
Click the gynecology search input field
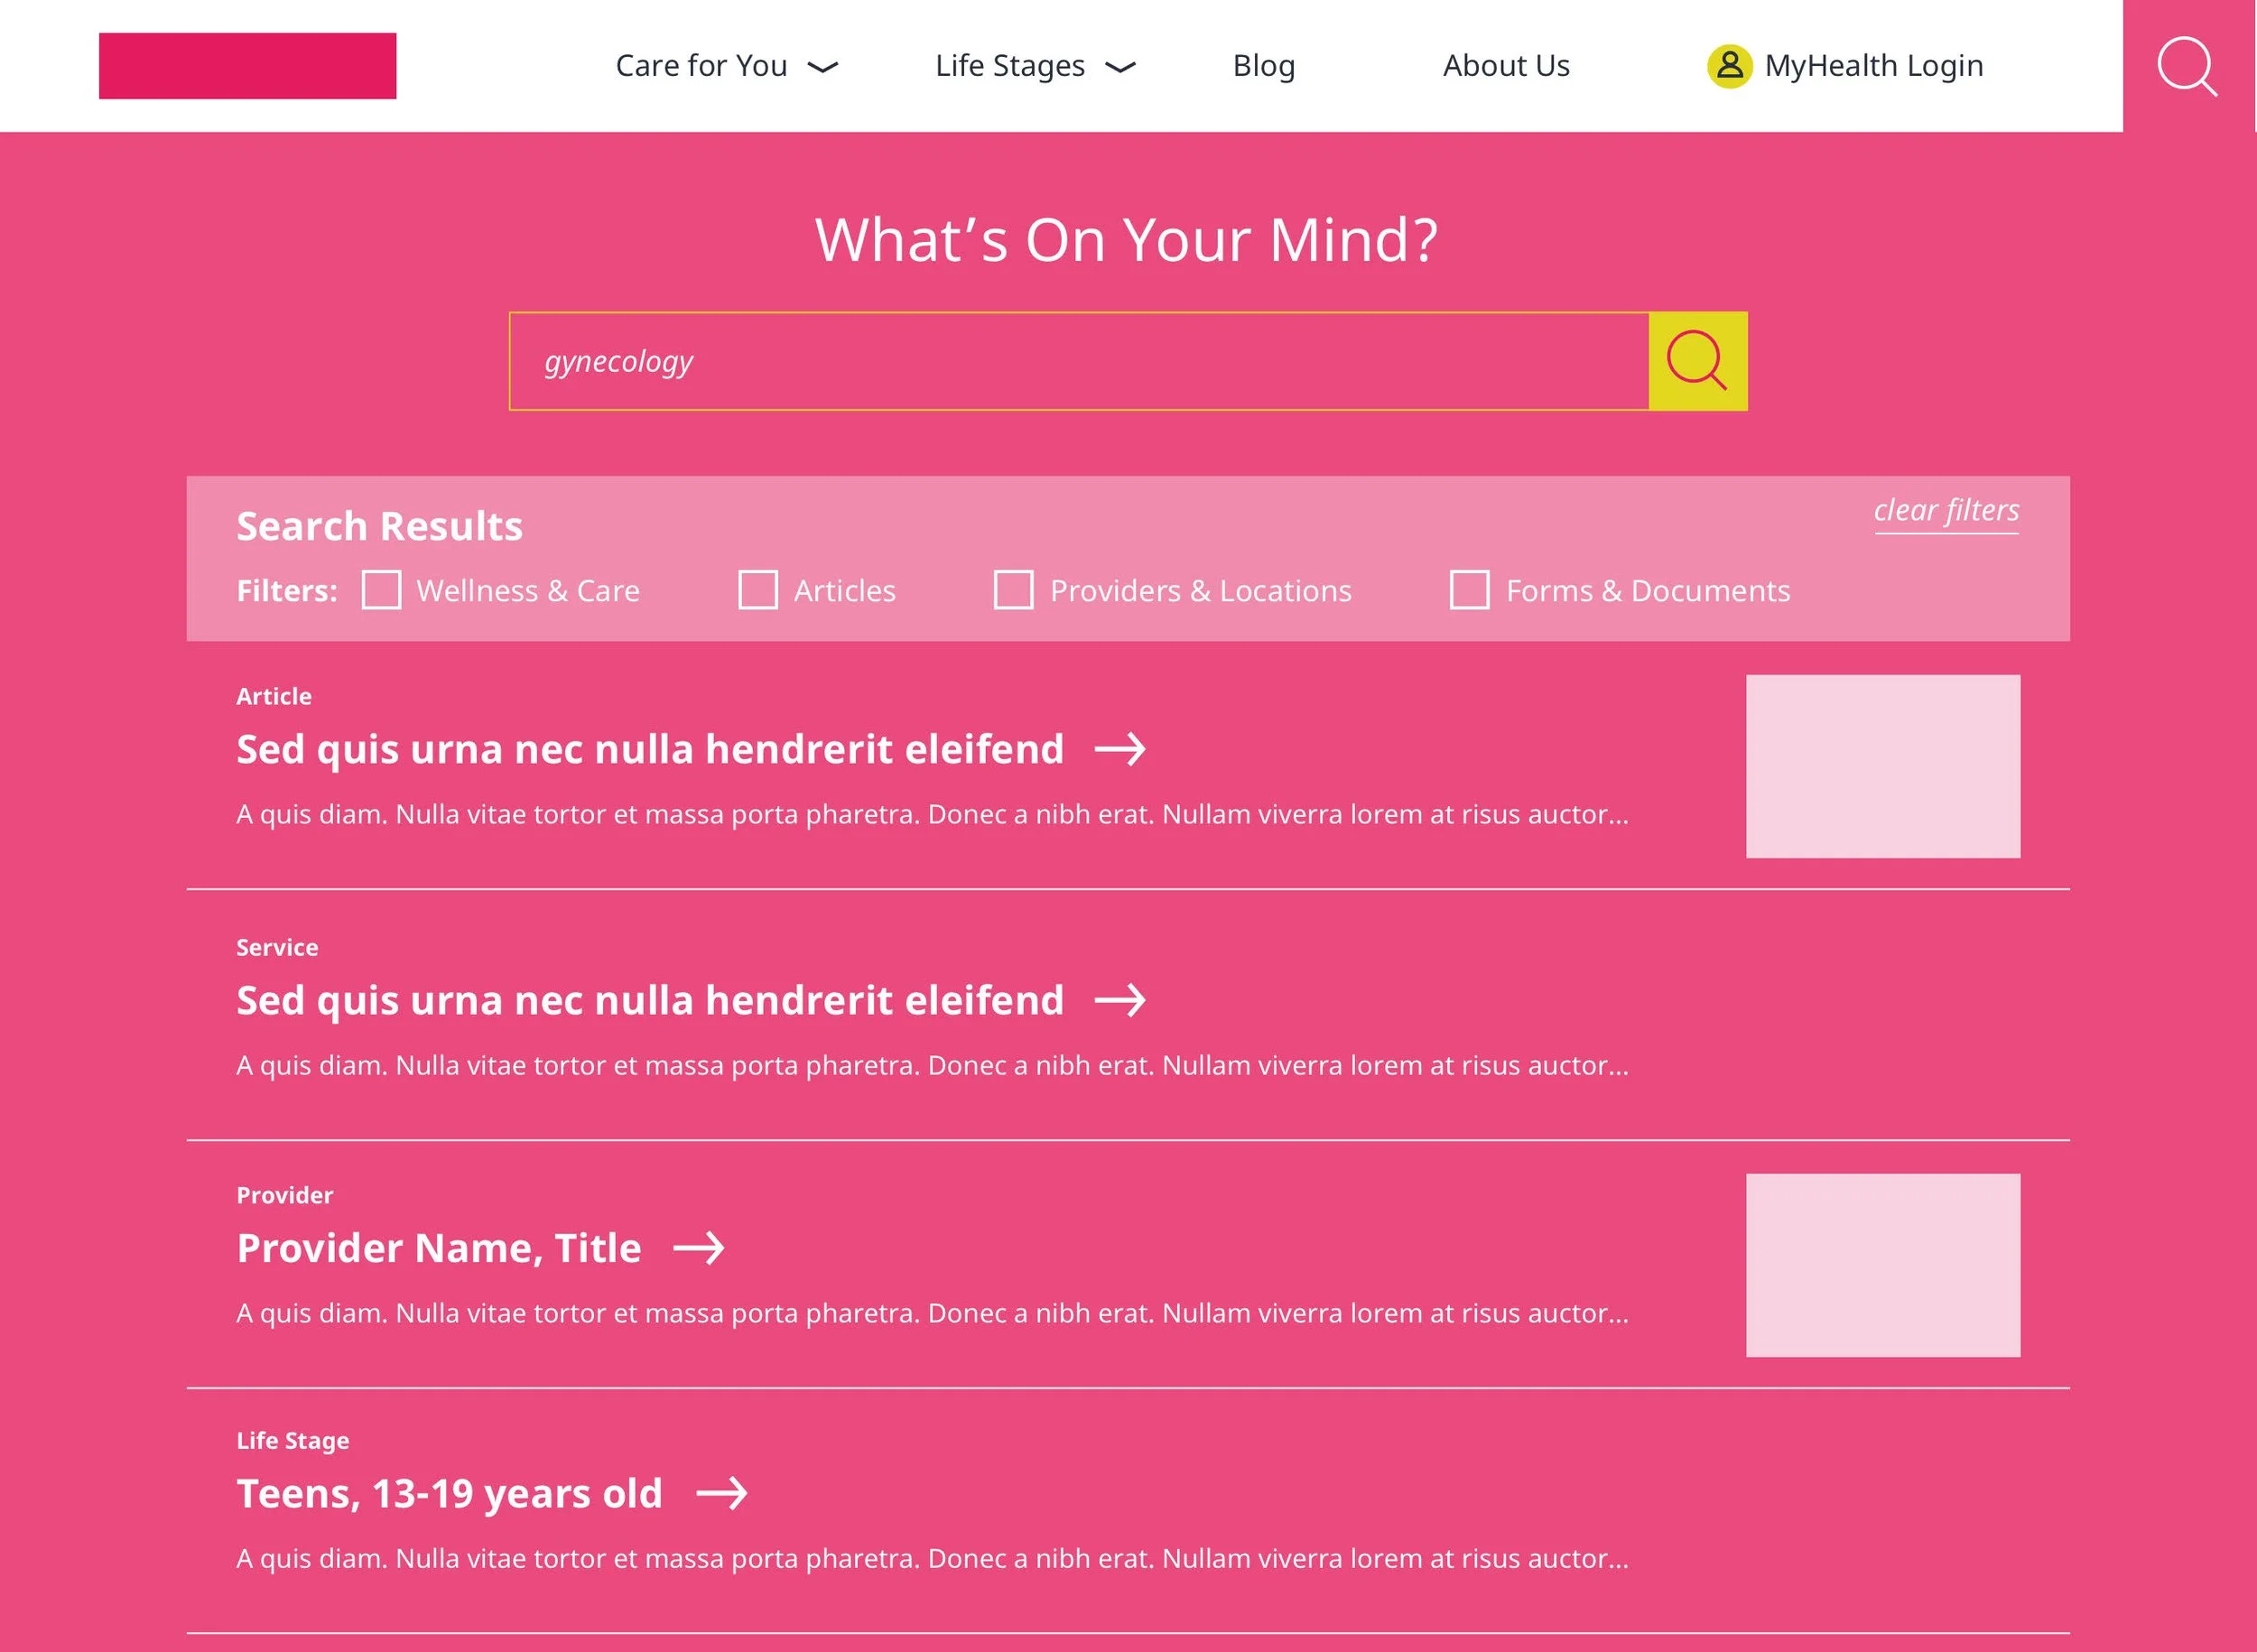[x=1078, y=361]
